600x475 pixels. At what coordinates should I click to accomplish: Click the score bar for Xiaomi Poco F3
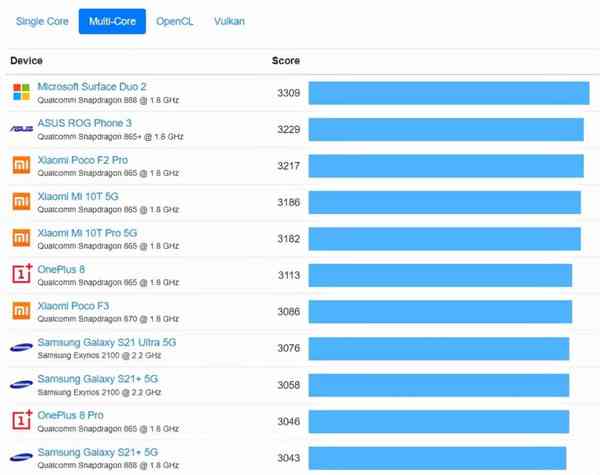click(440, 311)
